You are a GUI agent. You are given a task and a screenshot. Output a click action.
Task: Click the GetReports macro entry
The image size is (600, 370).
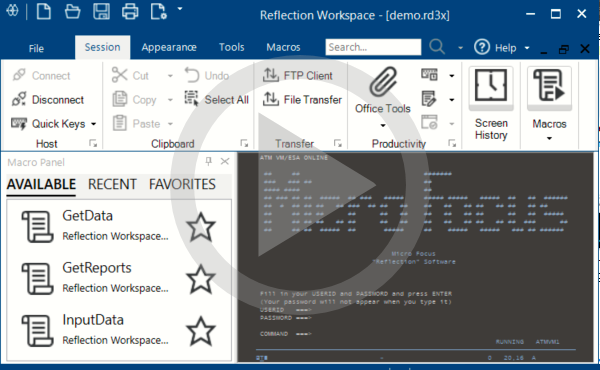[x=119, y=278]
